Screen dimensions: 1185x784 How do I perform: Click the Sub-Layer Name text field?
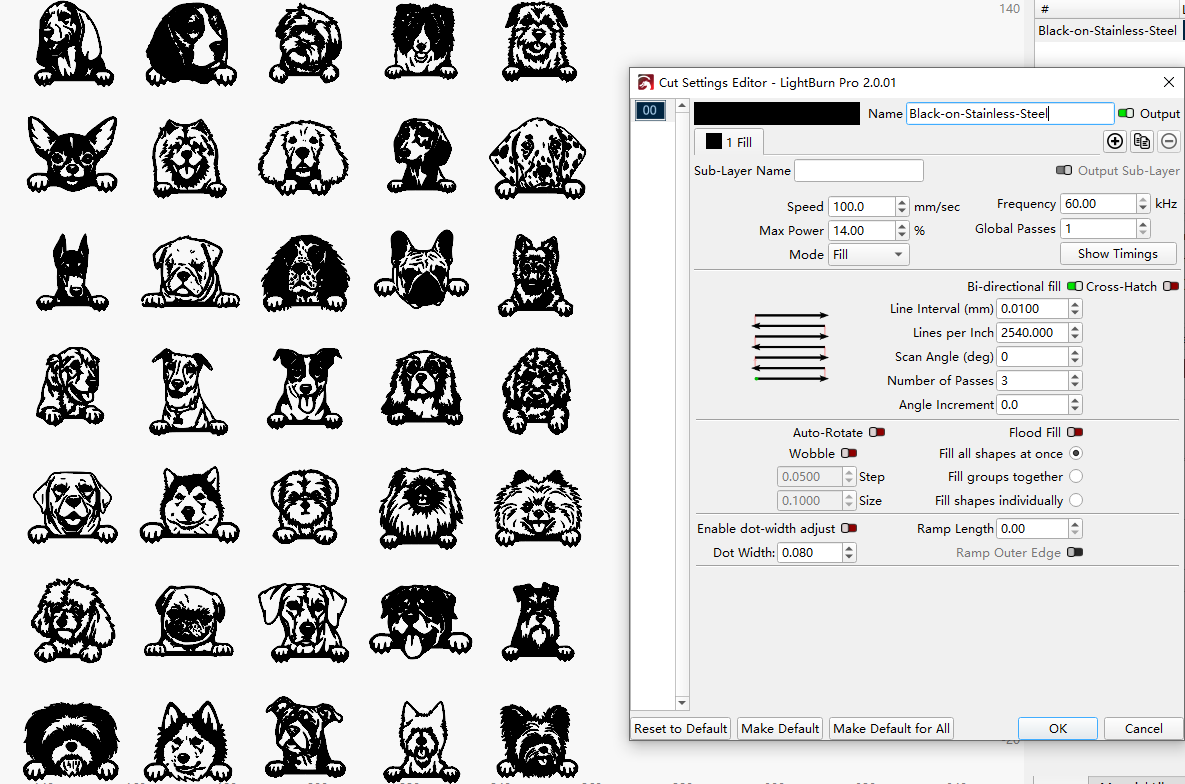tap(858, 171)
